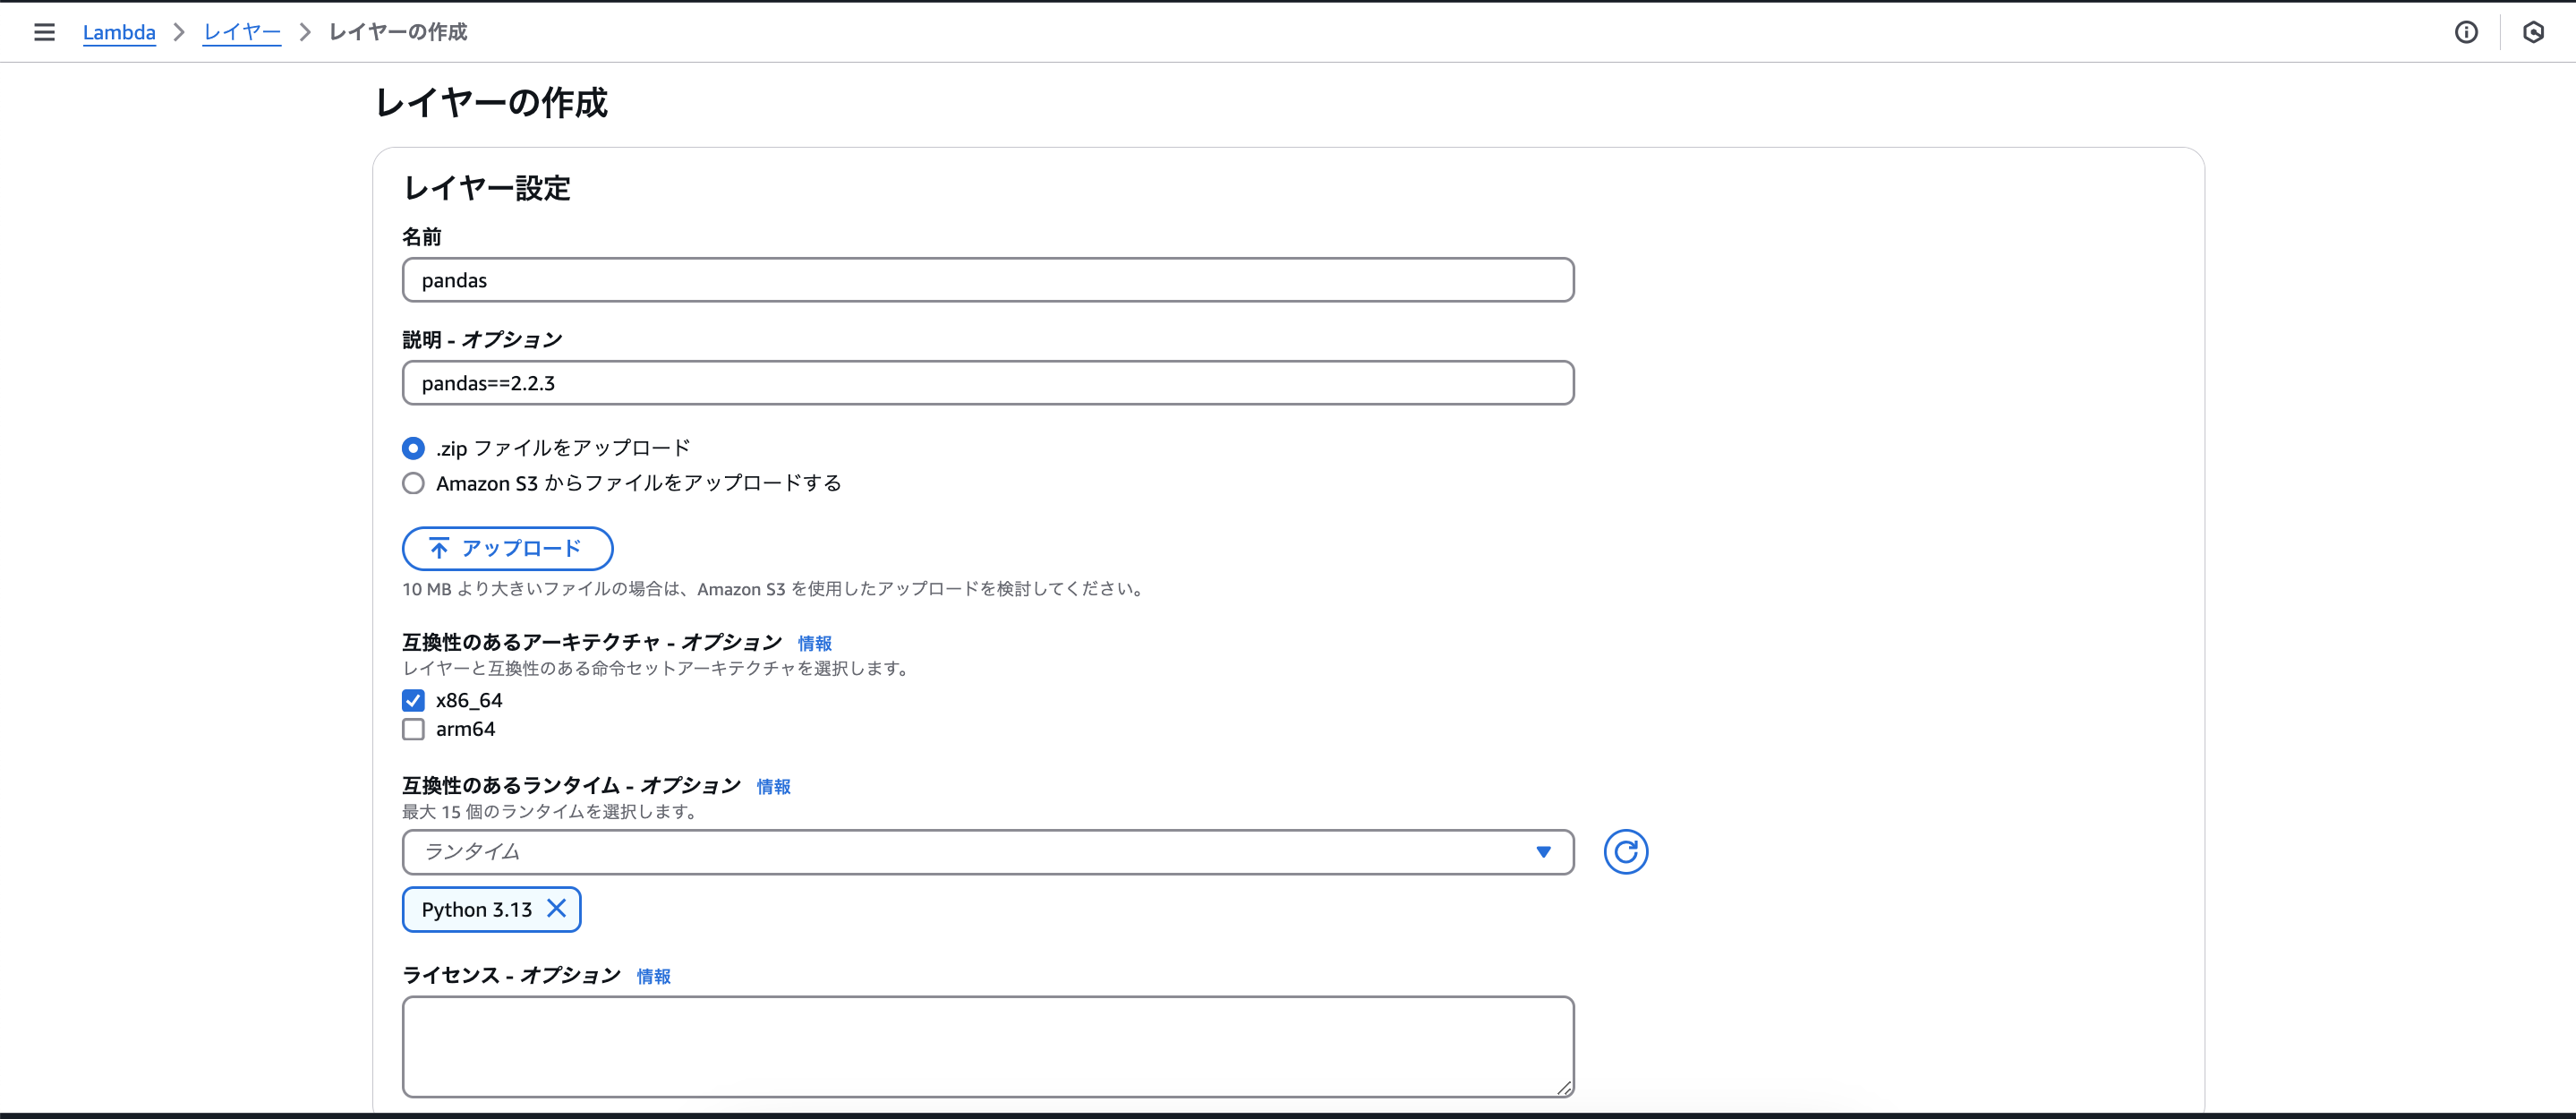Navigate to Lambda via the breadcrumb

click(119, 32)
